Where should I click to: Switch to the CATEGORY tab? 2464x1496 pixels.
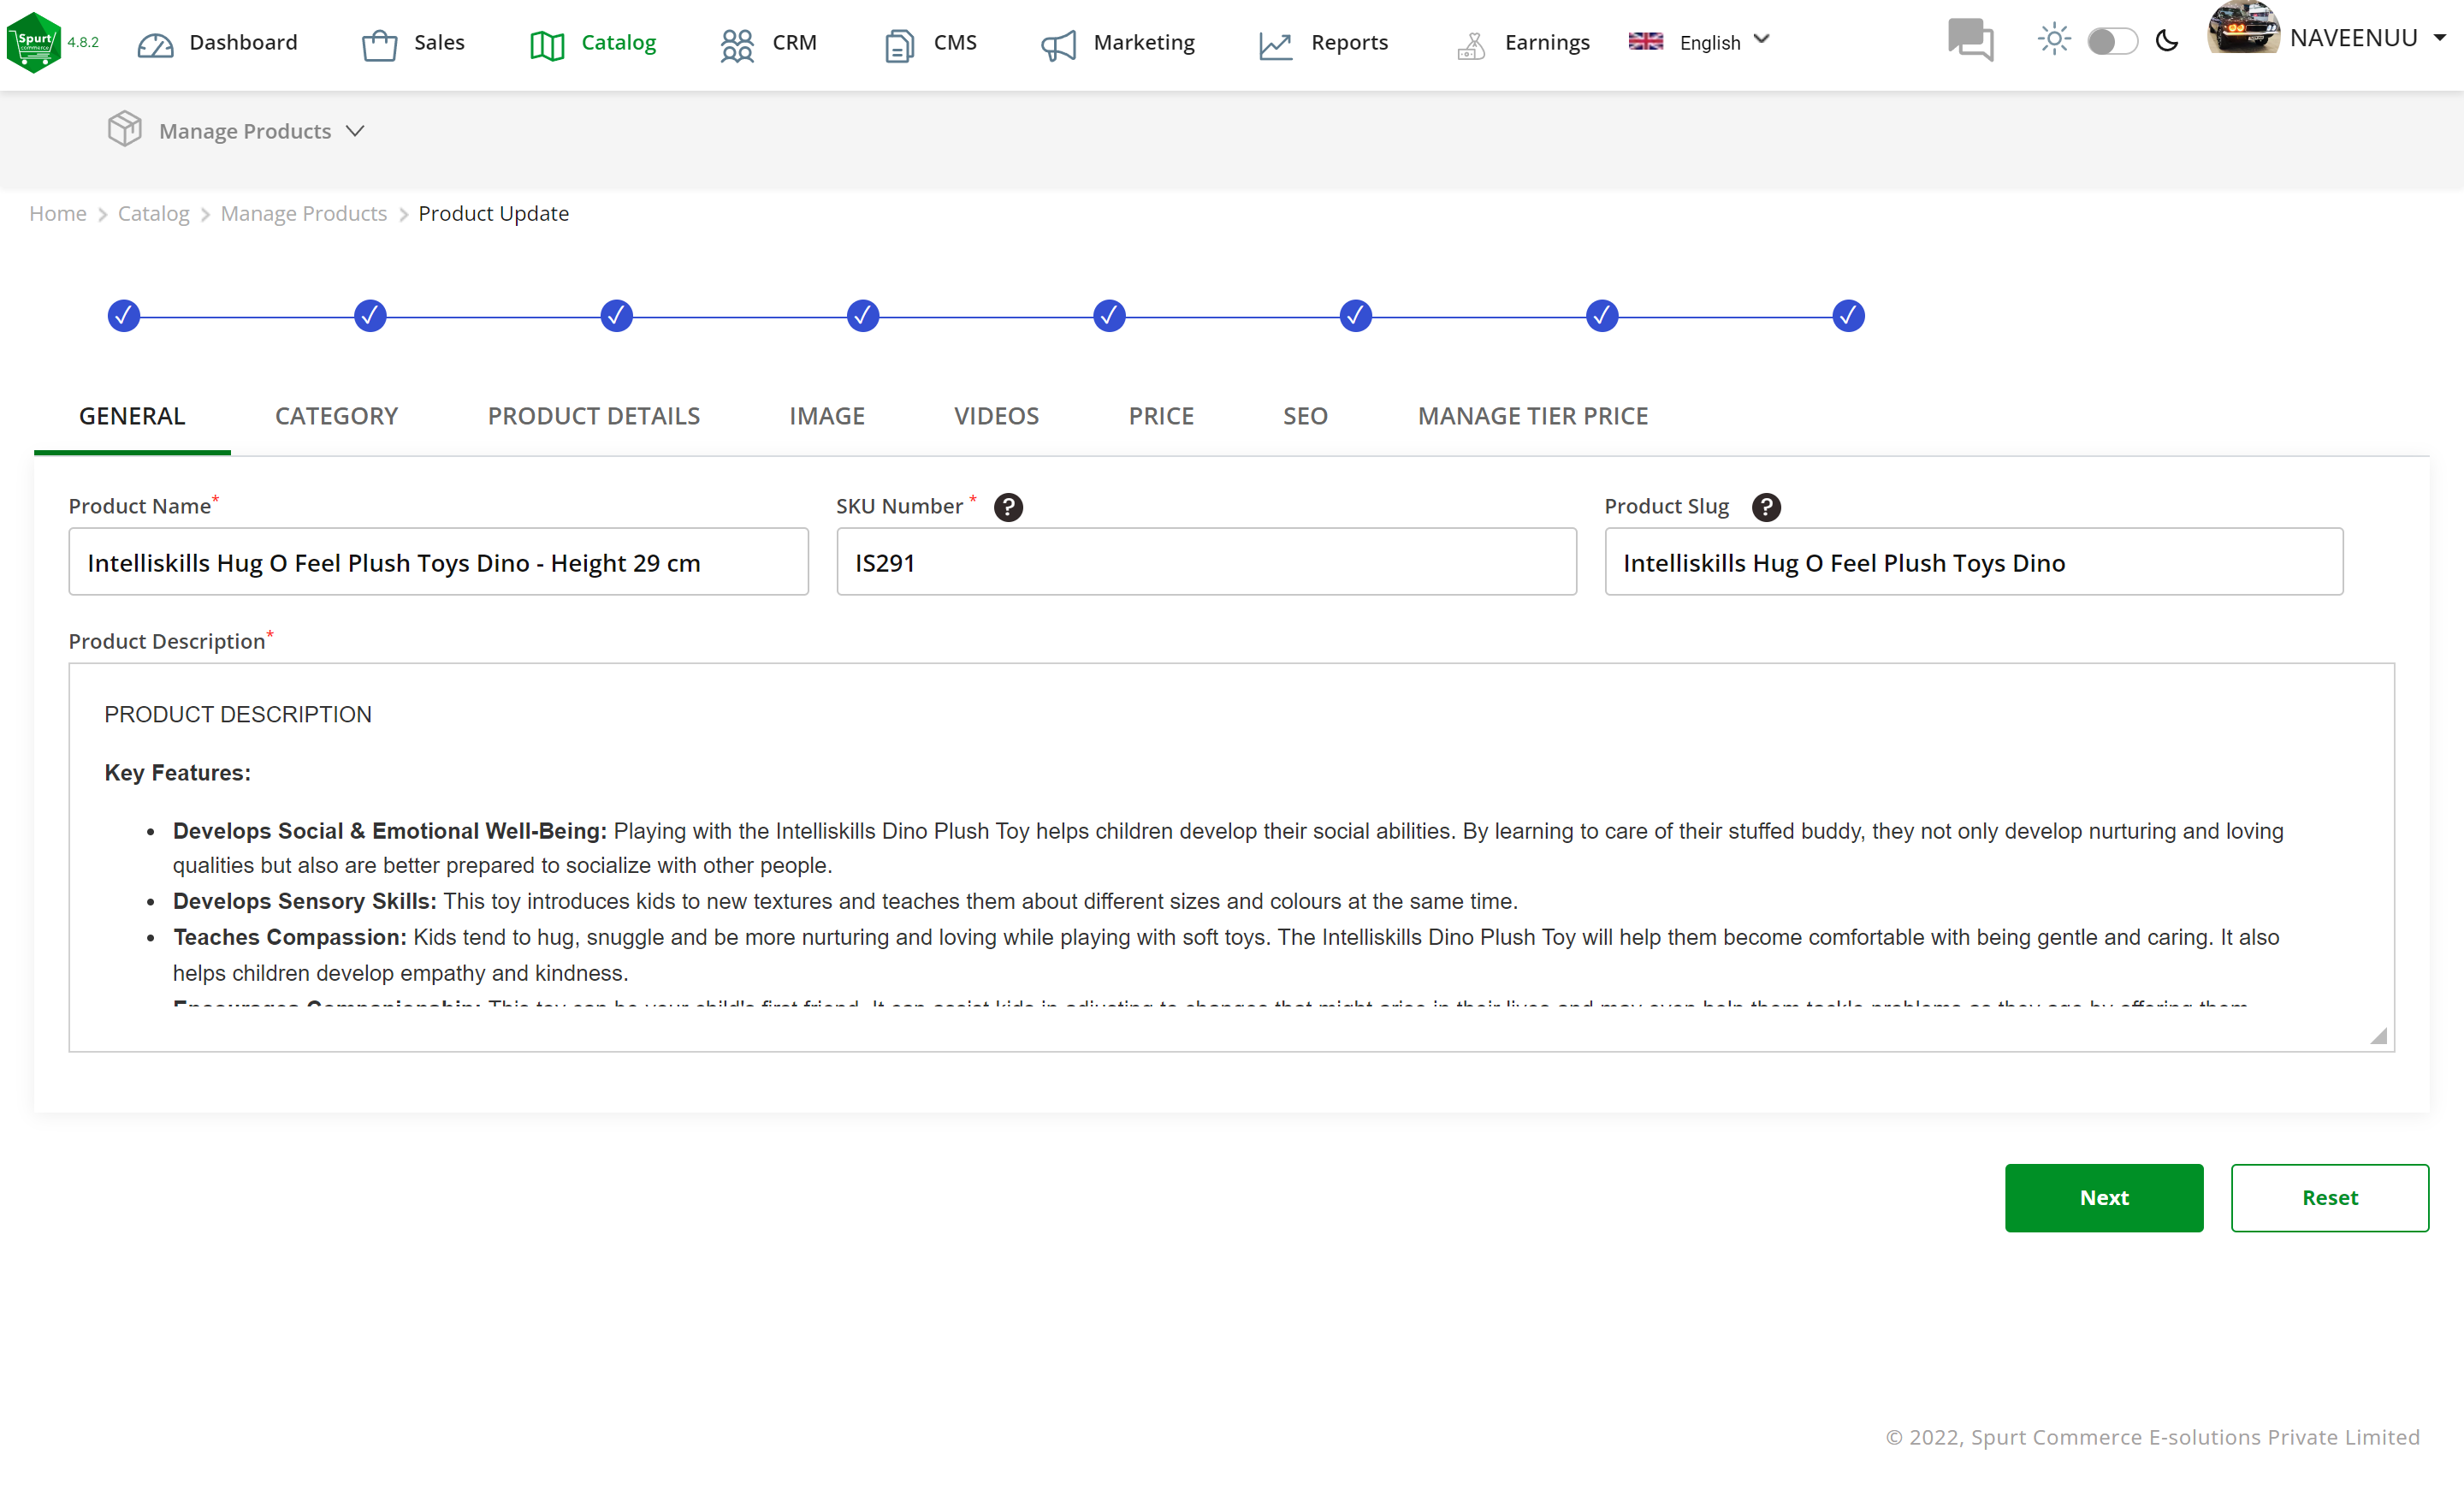(336, 416)
